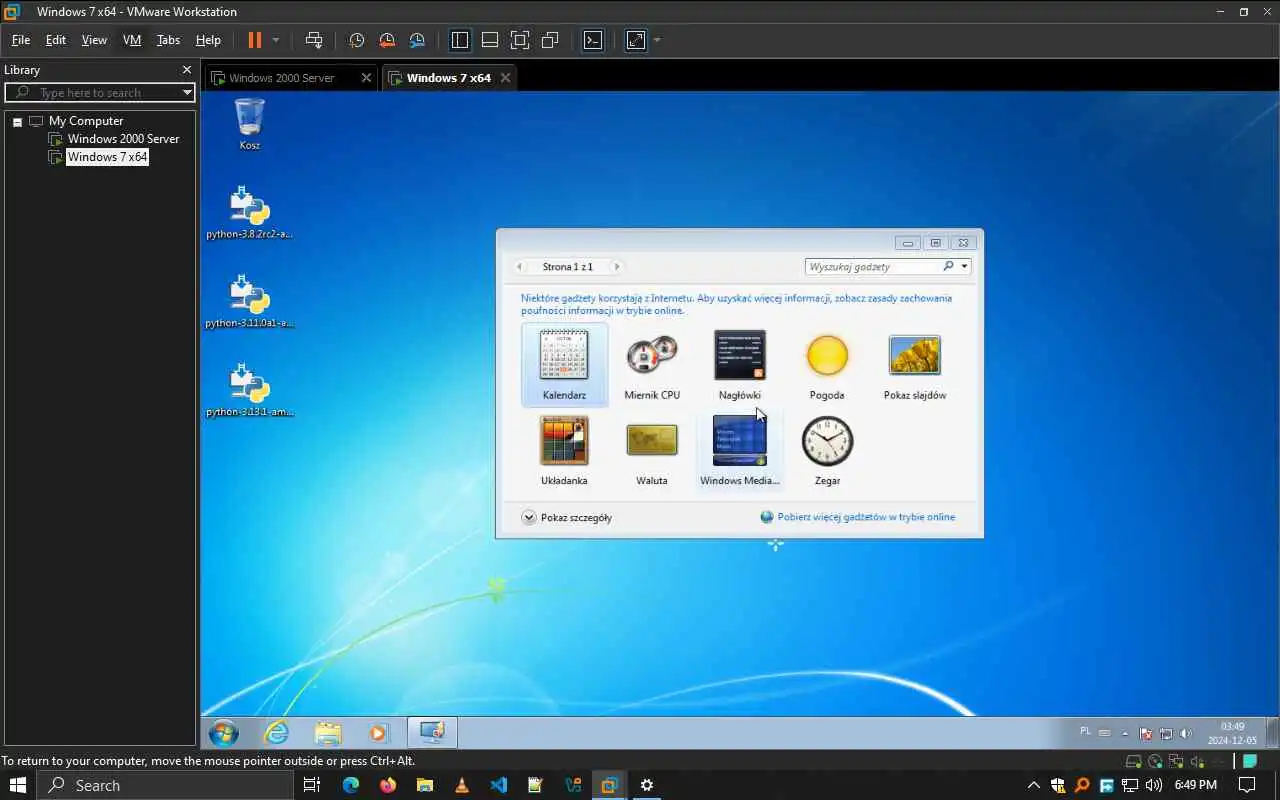Viewport: 1280px width, 800px height.
Task: Click the host taskbar Search box
Action: (165, 785)
